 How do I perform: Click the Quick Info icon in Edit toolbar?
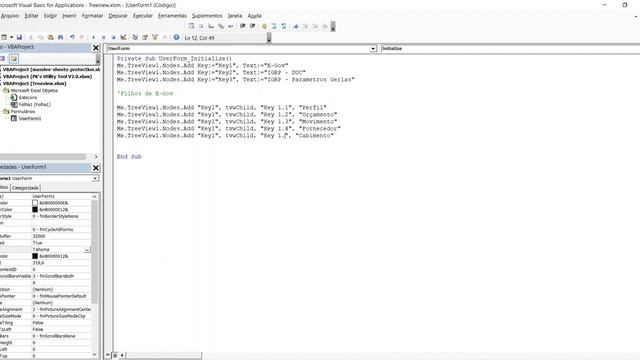(x=211, y=26)
